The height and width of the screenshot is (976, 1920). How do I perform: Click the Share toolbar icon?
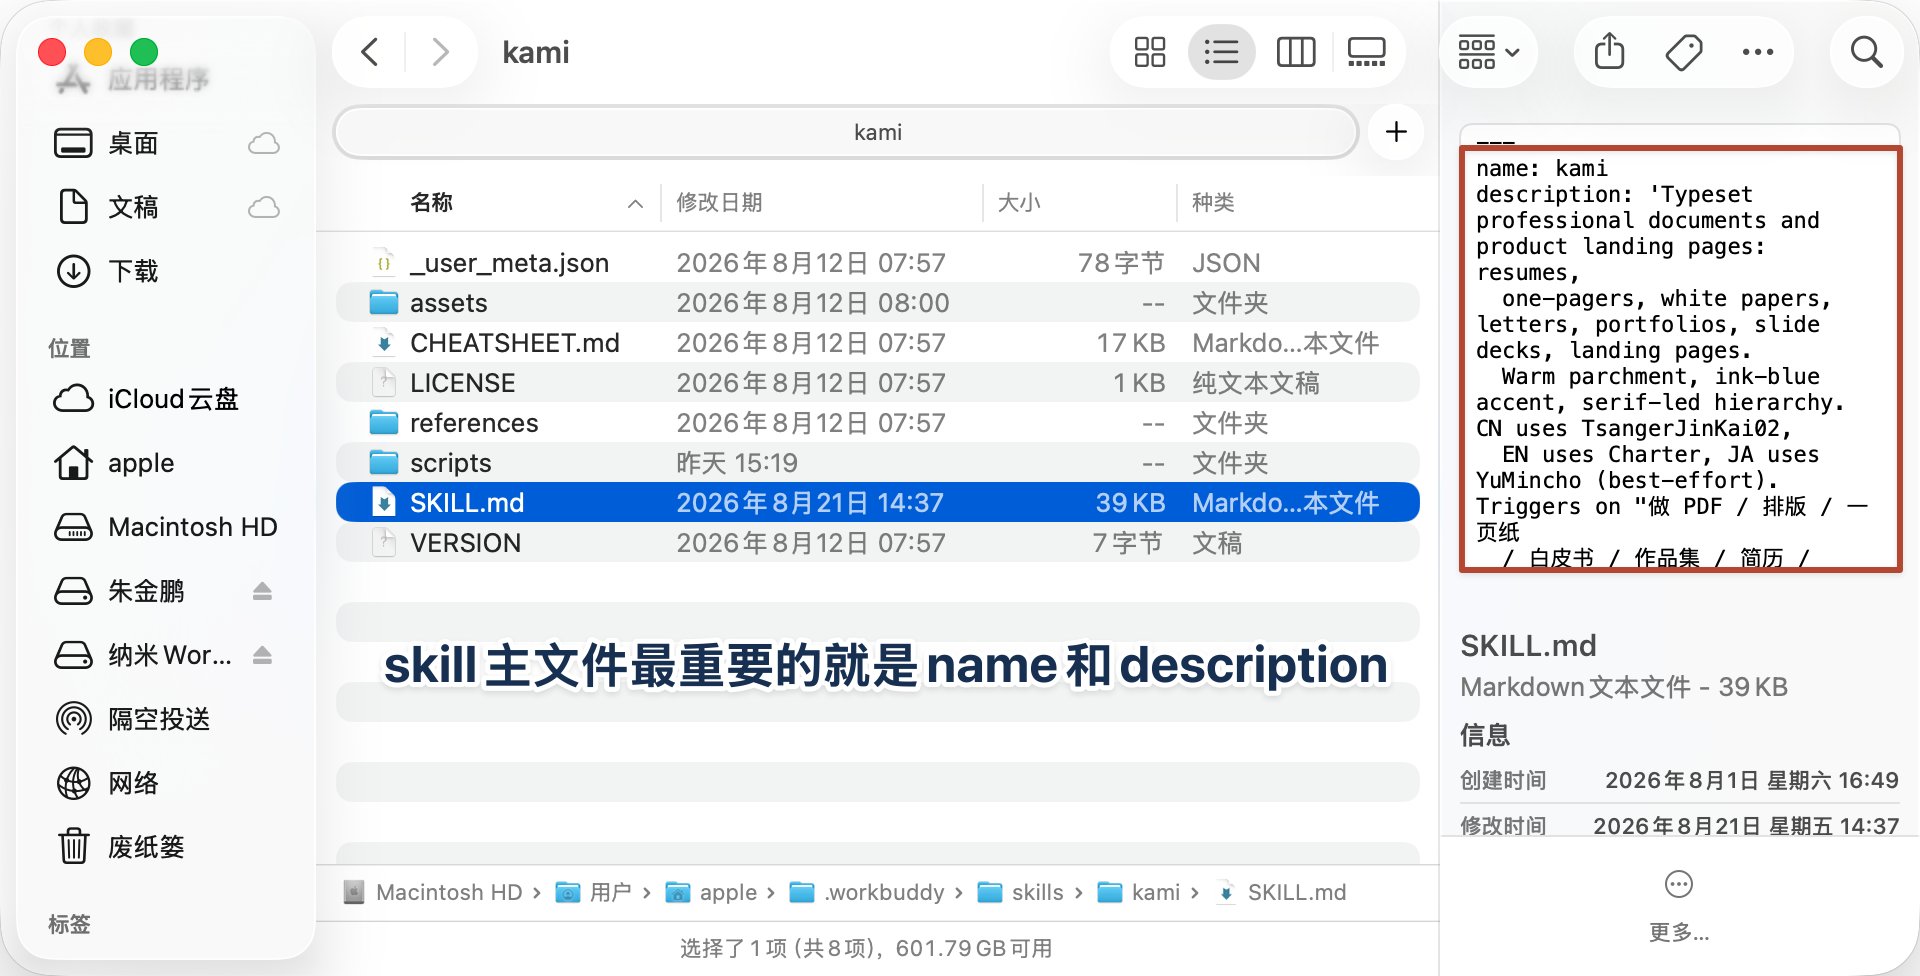(1609, 51)
